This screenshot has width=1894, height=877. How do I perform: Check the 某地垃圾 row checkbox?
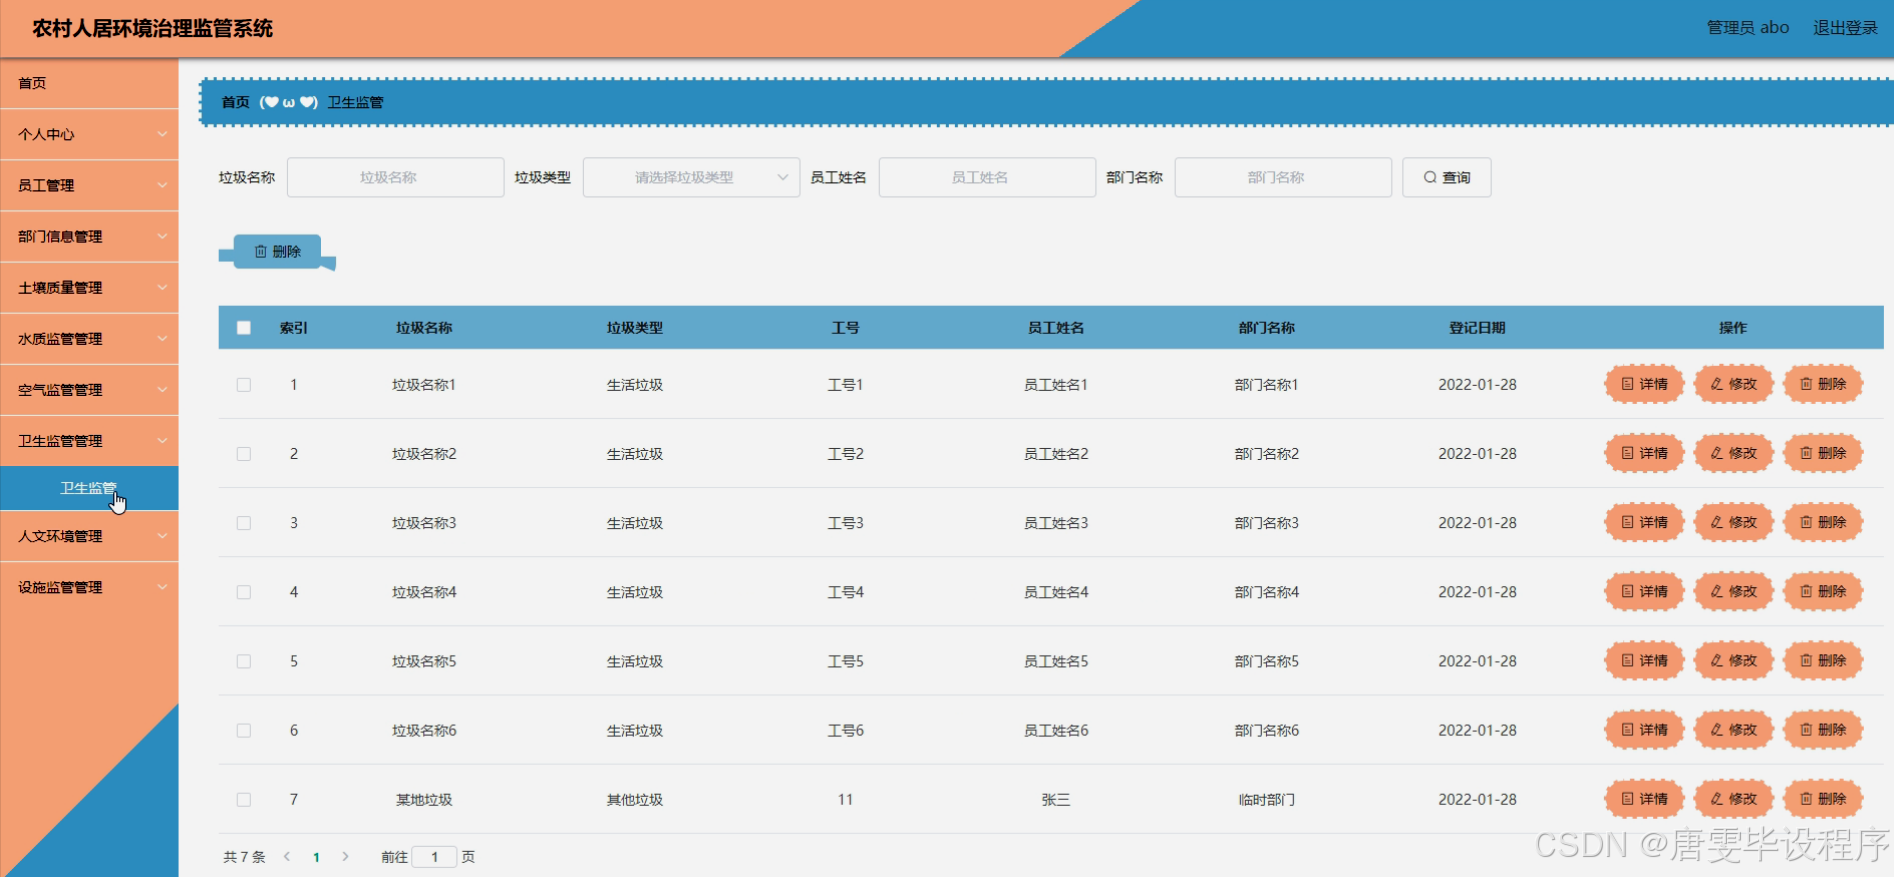(243, 799)
